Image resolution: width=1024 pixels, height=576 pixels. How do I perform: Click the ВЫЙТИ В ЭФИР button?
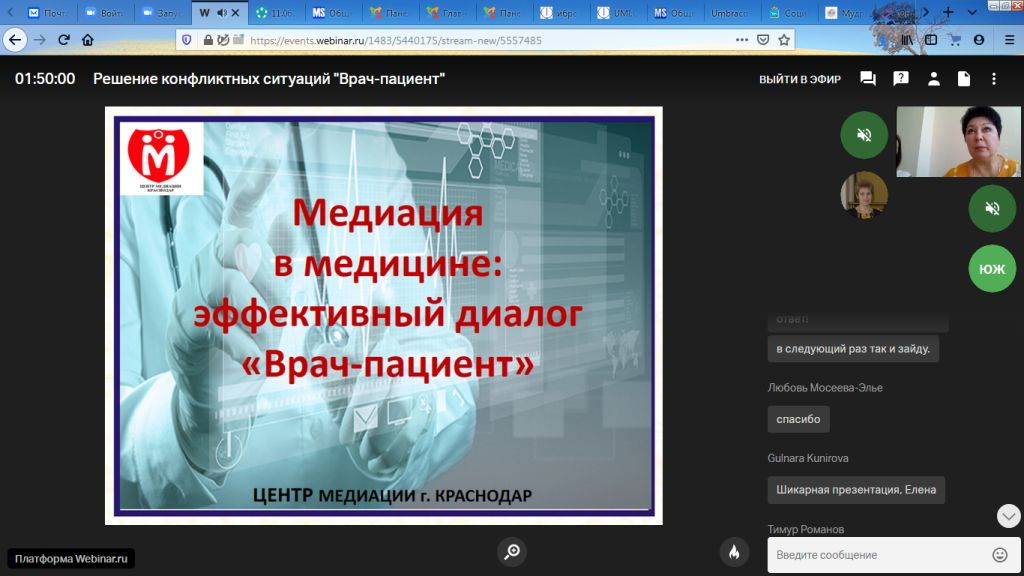(x=800, y=79)
